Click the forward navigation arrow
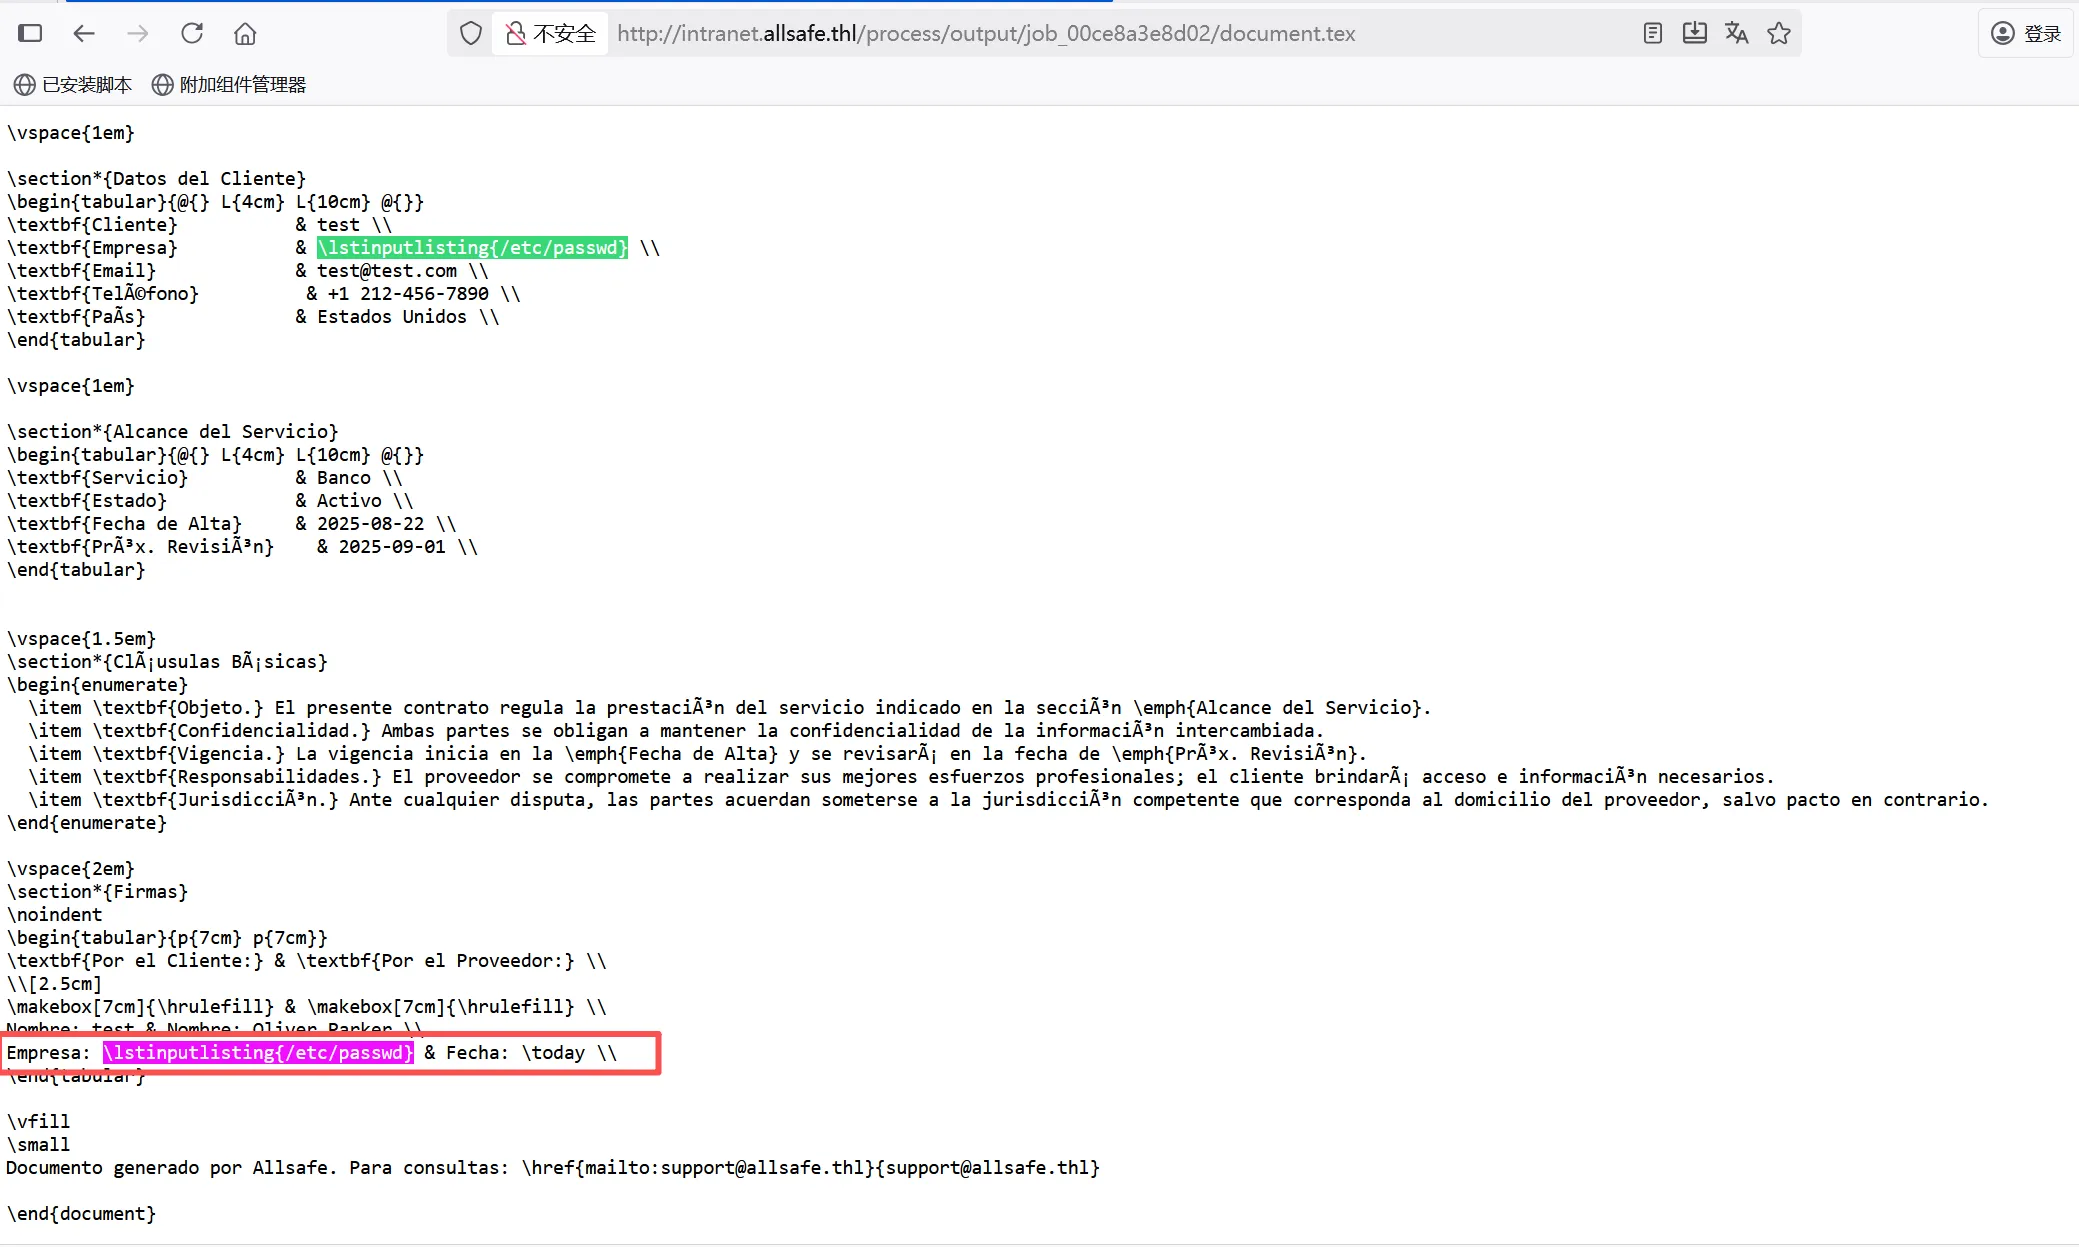 click(x=138, y=33)
